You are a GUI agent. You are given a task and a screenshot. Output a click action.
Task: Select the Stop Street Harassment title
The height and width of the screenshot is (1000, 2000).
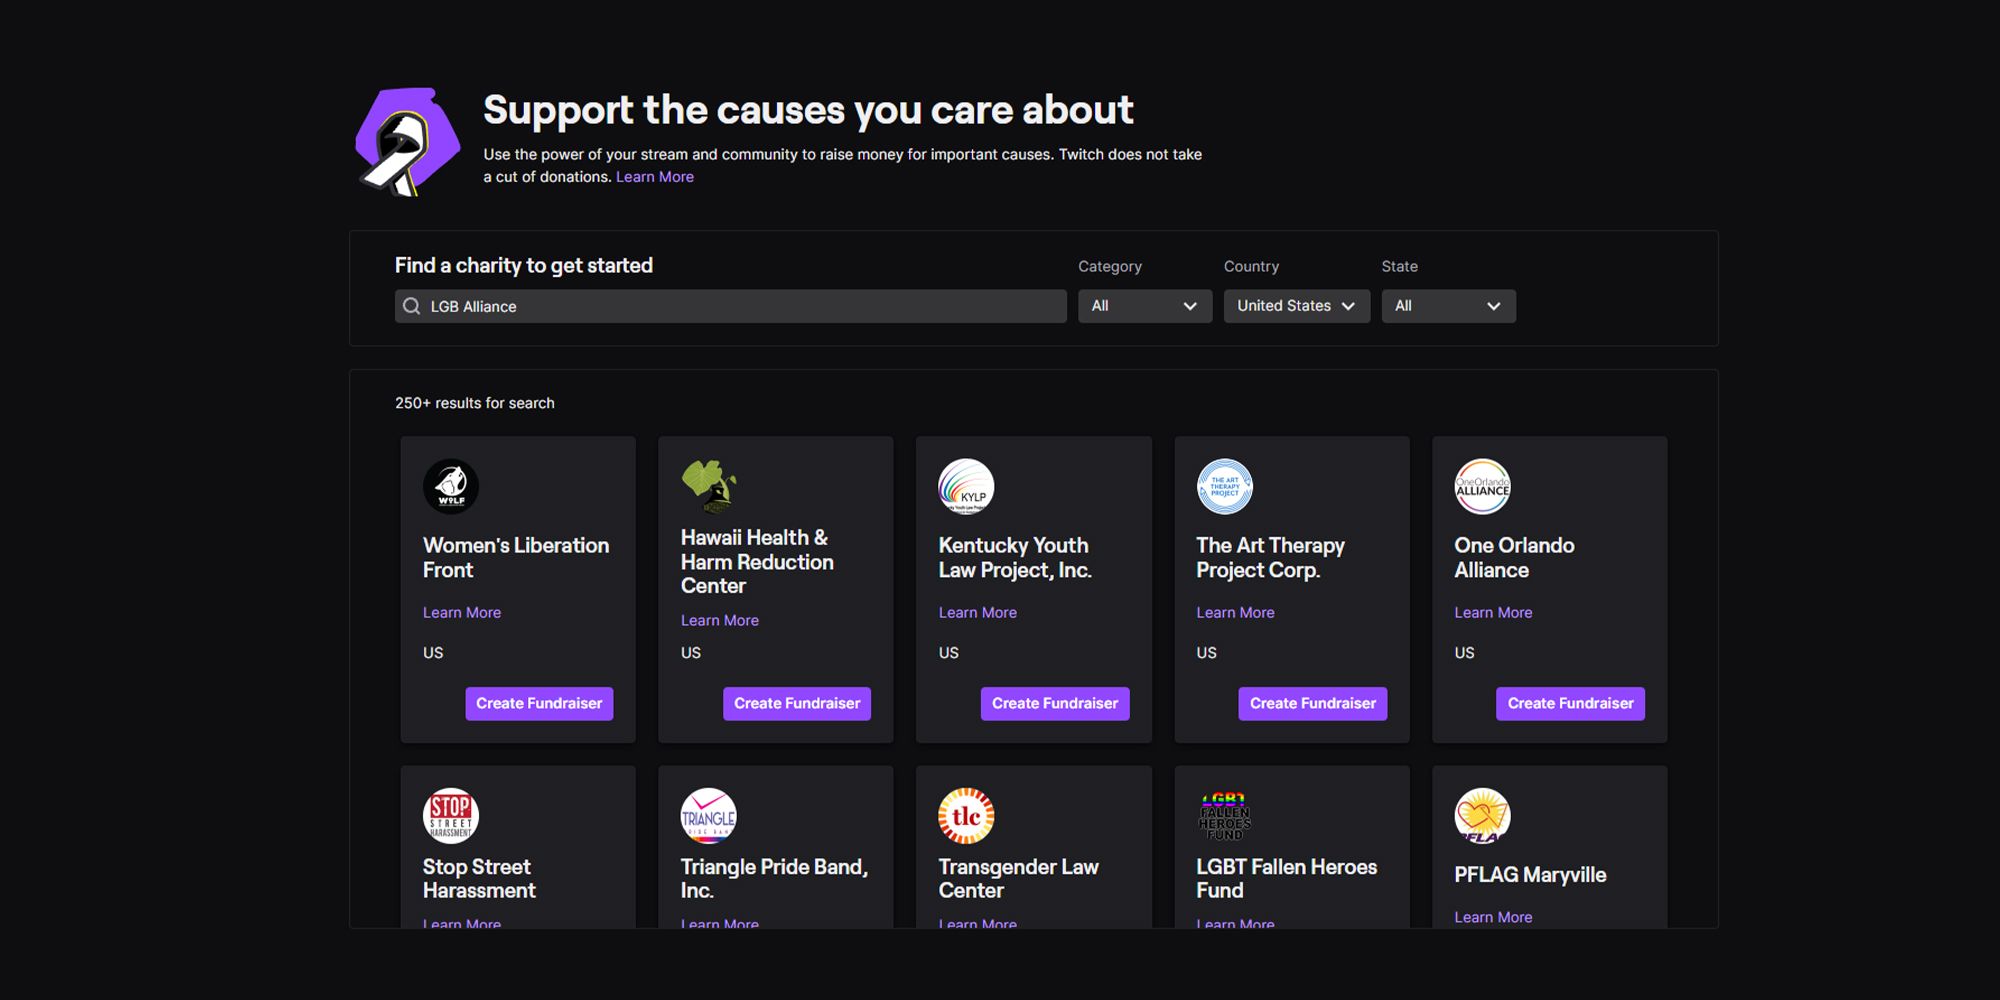click(480, 878)
